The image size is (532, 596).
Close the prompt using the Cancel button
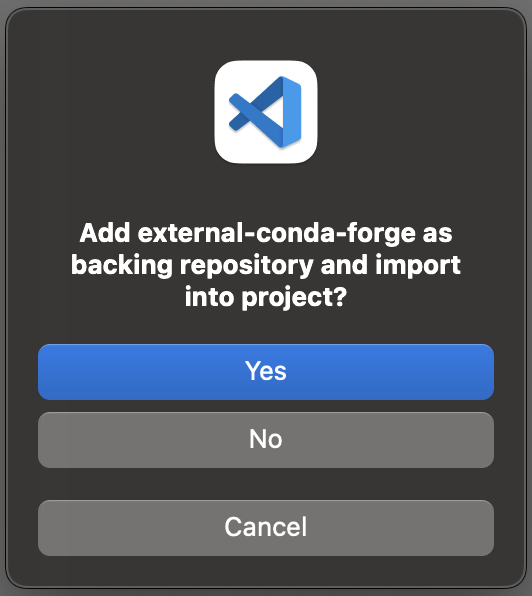[x=266, y=528]
